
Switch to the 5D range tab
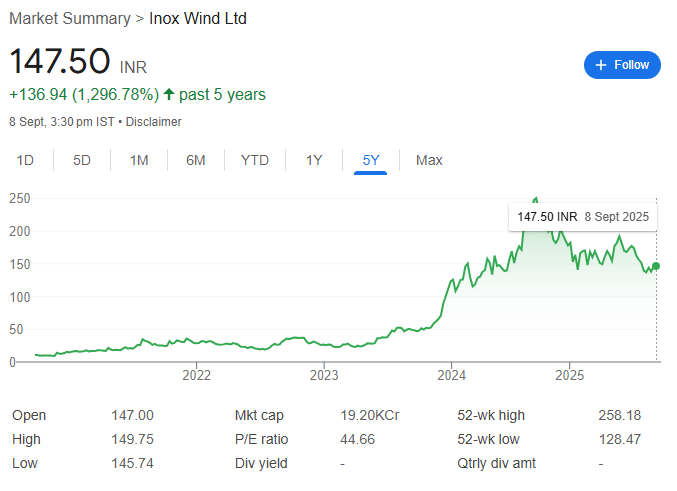coord(82,160)
